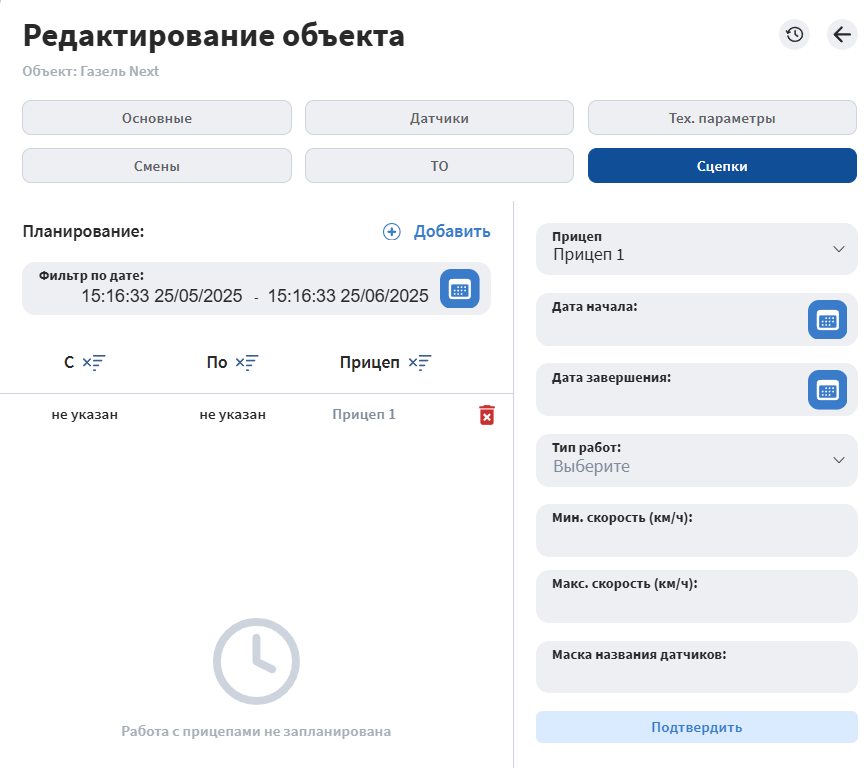867x768 pixels.
Task: Expand the Прицеп dropdown
Action: point(838,249)
